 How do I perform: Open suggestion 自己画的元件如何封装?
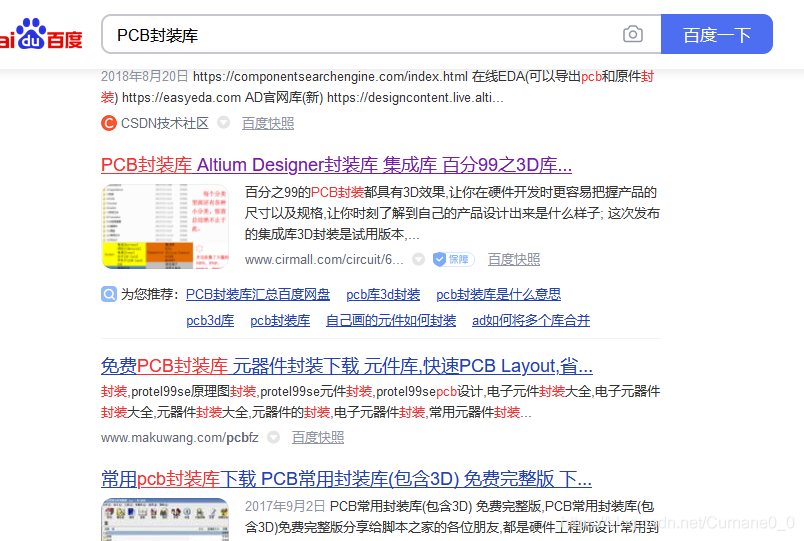[391, 320]
